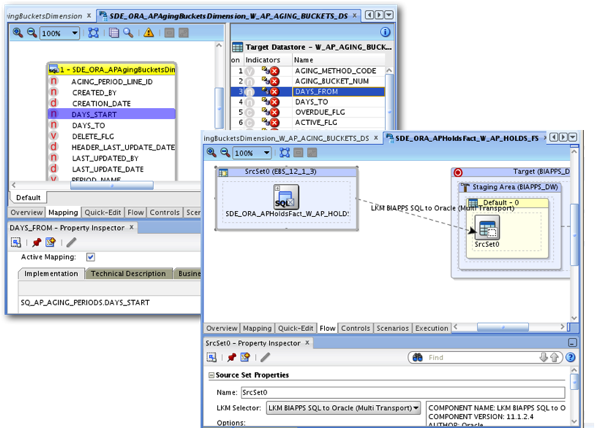Image resolution: width=600 pixels, height=428 pixels.
Task: Toggle the Active Mapping checkbox
Action: 90,257
